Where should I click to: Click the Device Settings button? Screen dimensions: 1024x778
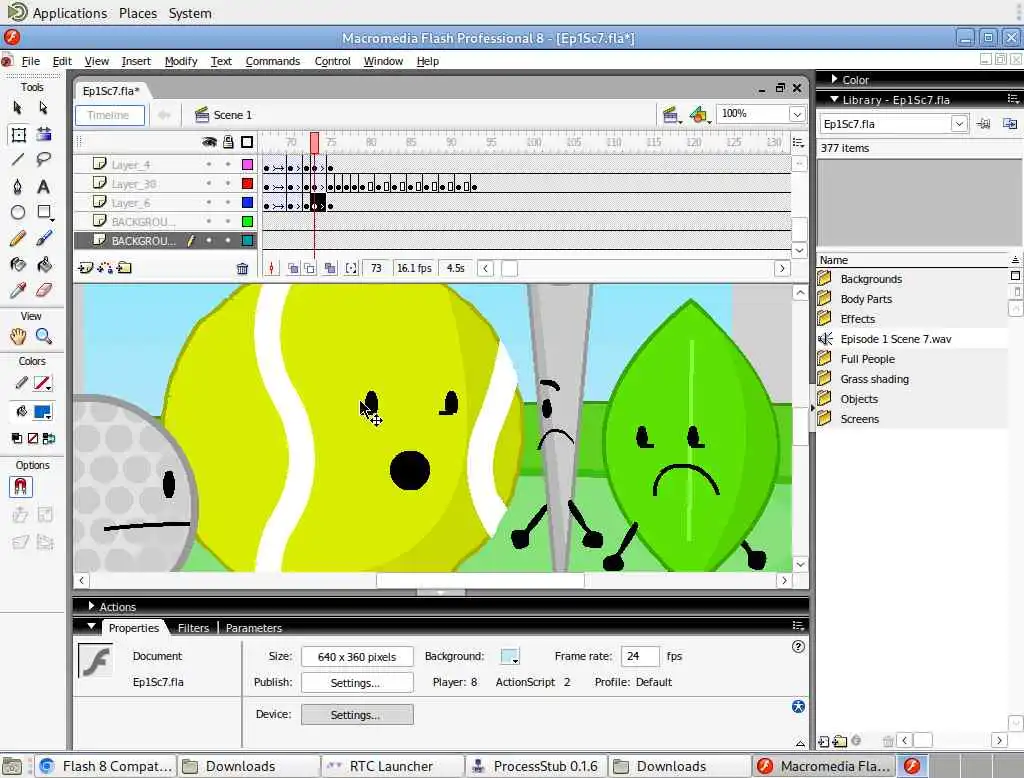pyautogui.click(x=357, y=715)
